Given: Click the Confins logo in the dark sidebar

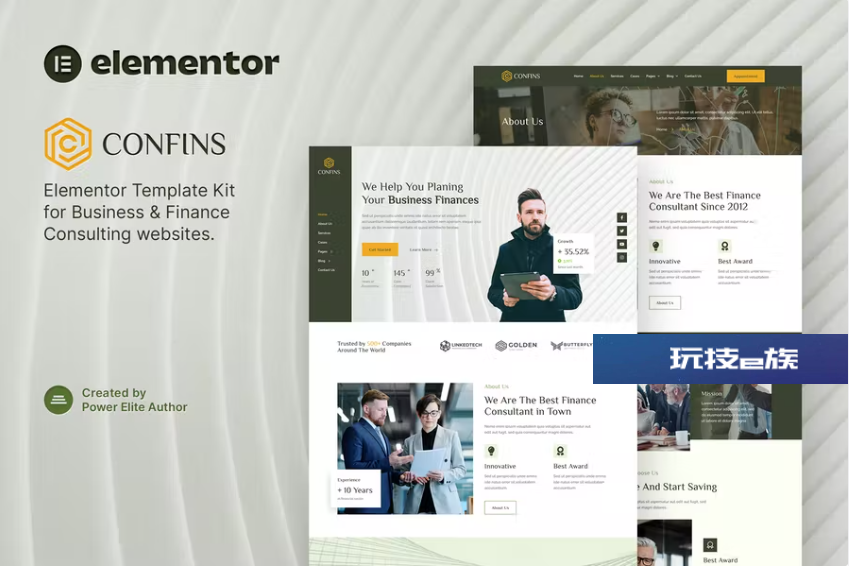Looking at the screenshot, I should pos(329,166).
